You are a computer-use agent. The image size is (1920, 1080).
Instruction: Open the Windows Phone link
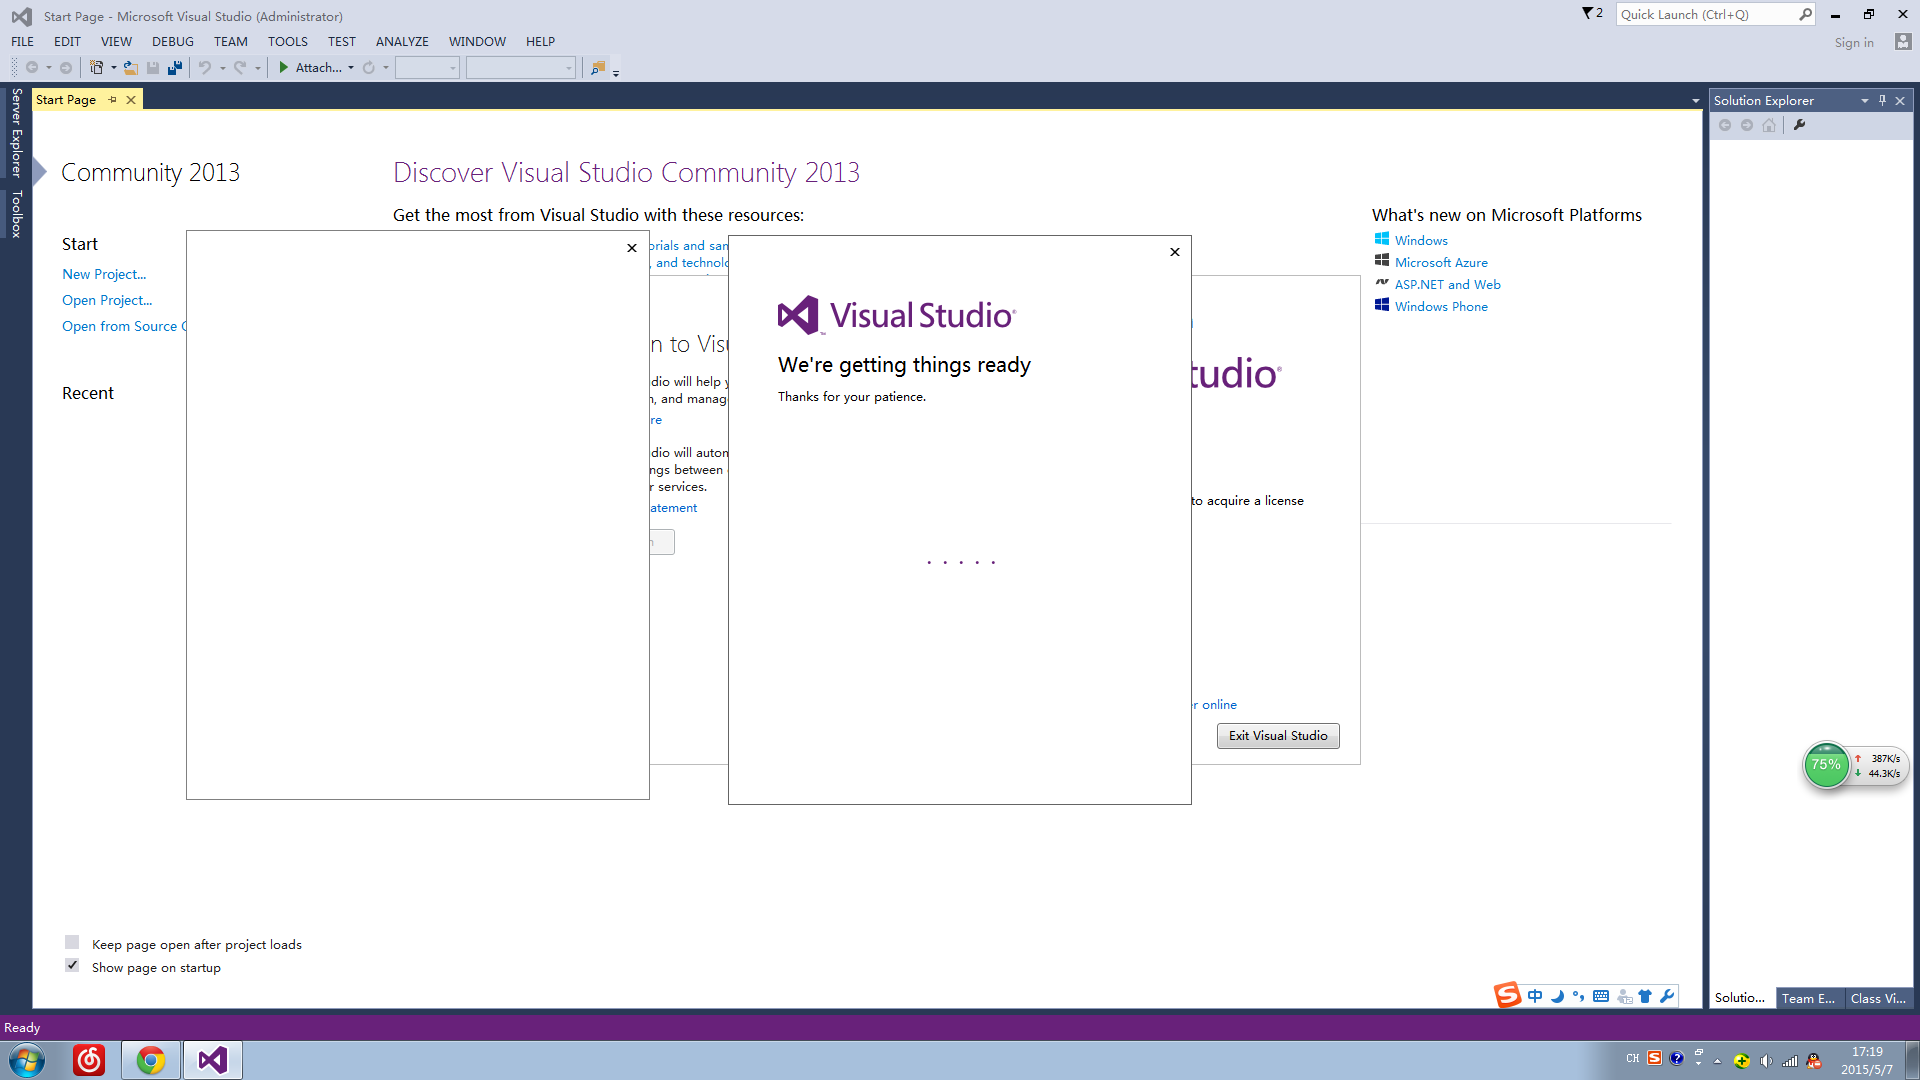pyautogui.click(x=1441, y=306)
